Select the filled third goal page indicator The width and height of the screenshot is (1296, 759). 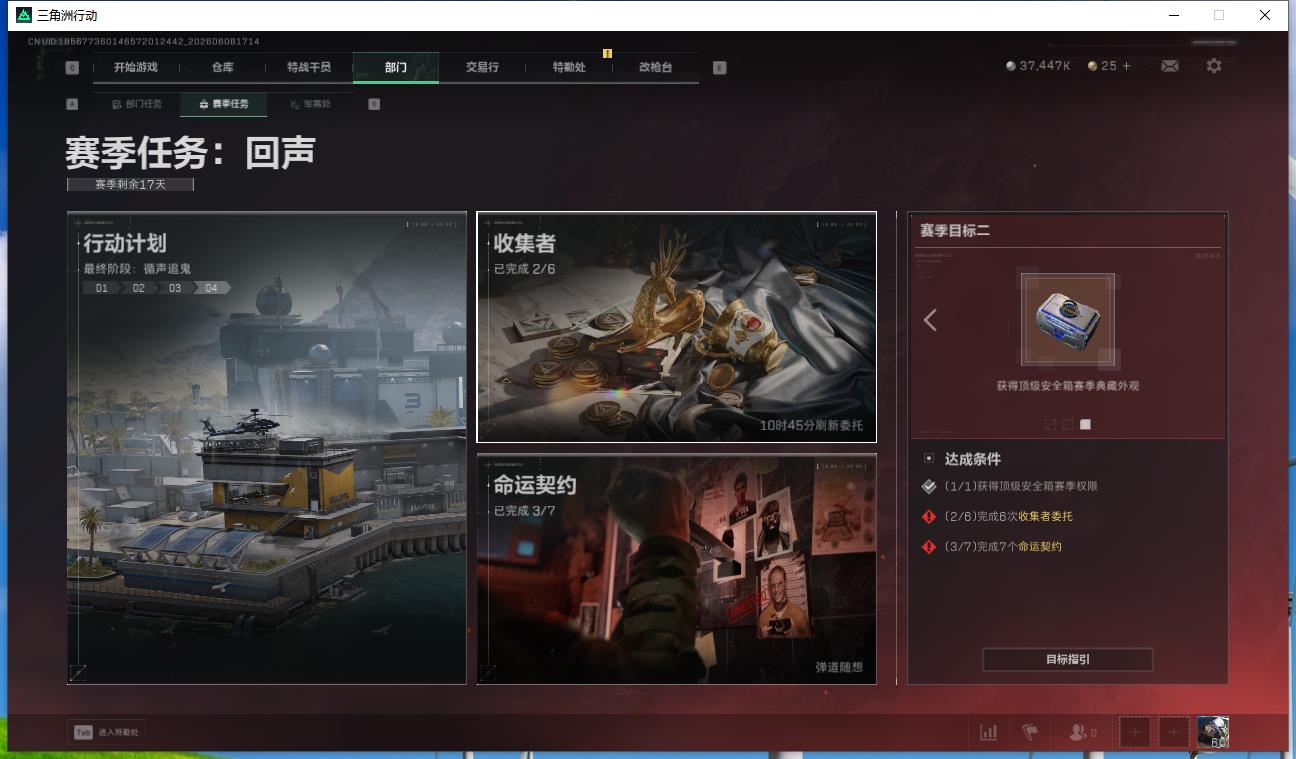click(x=1085, y=425)
